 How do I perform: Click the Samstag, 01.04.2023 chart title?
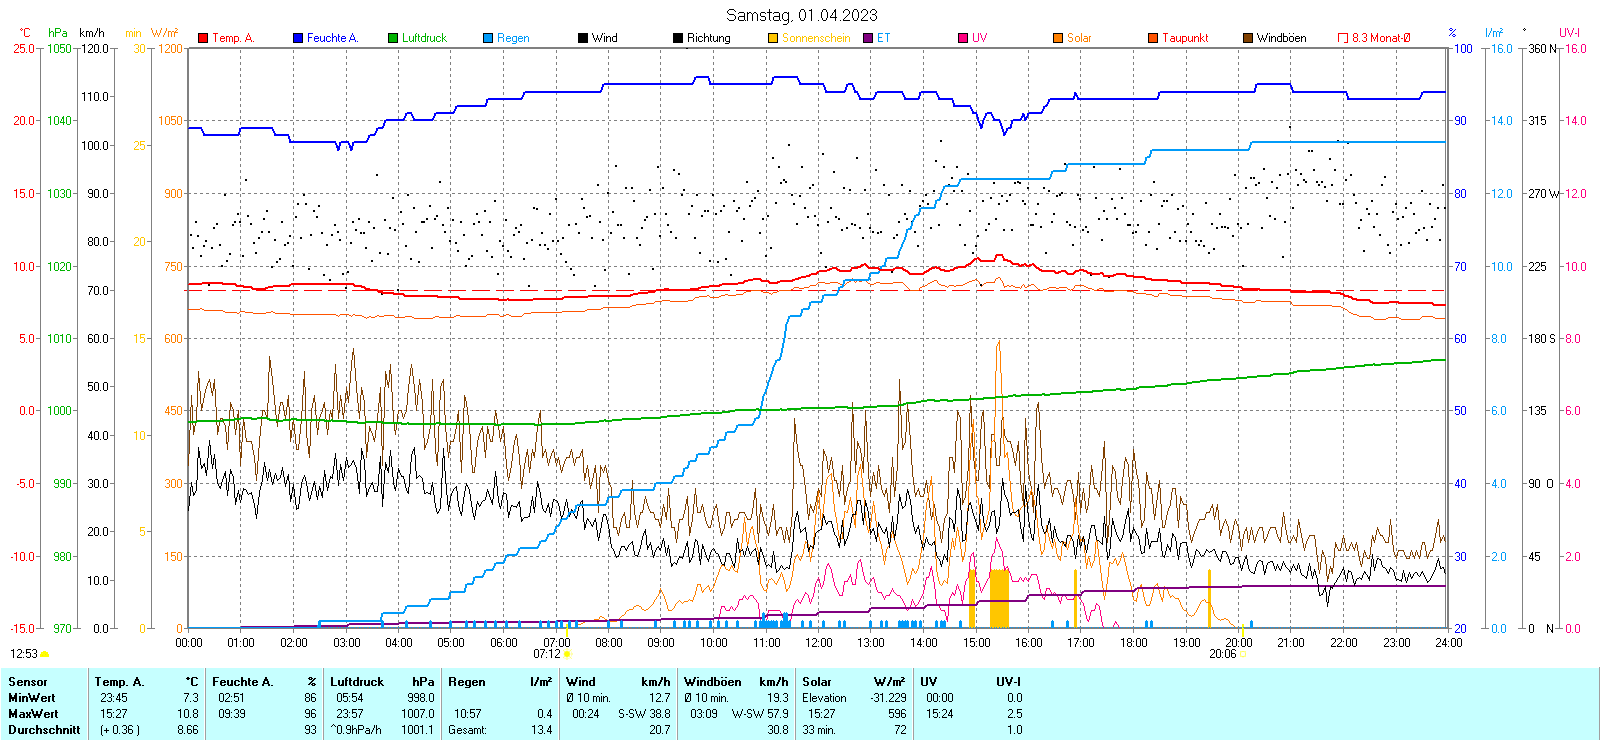[801, 15]
